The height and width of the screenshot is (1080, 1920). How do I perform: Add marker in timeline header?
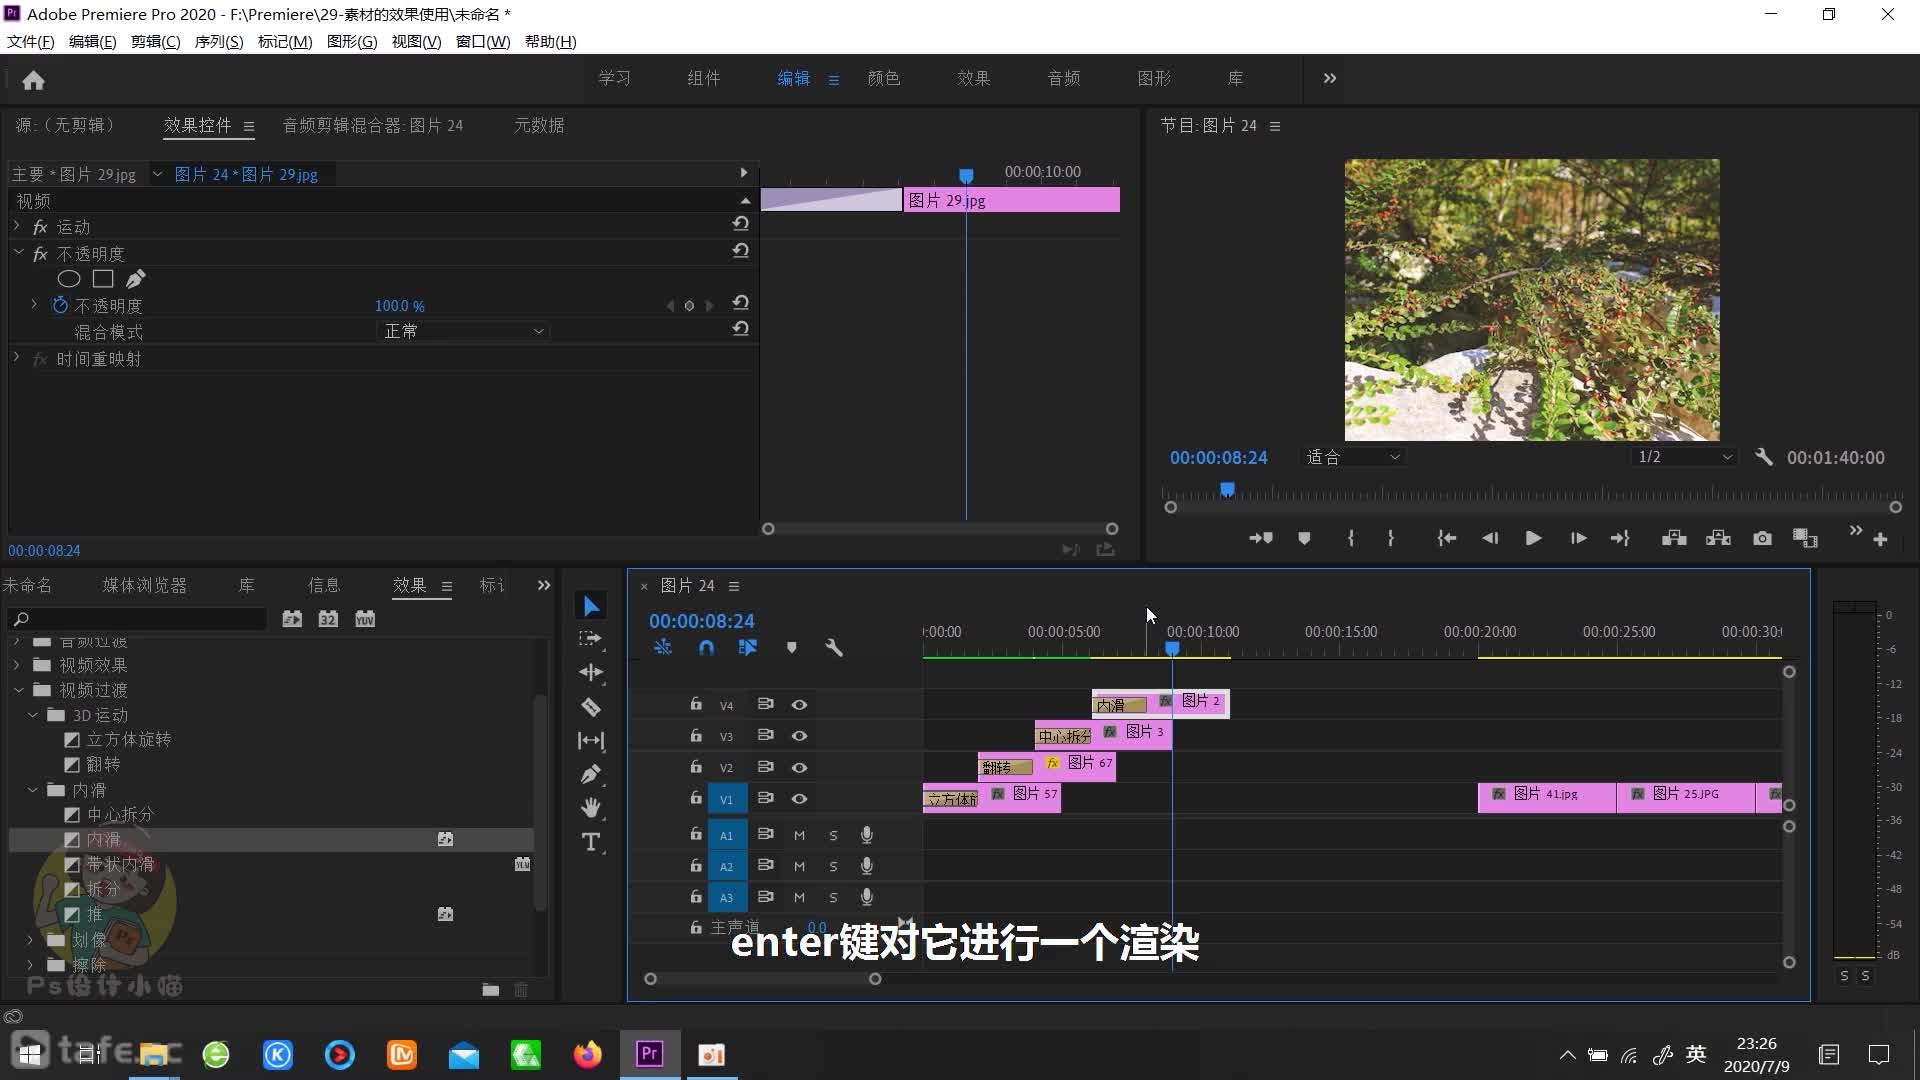(791, 648)
